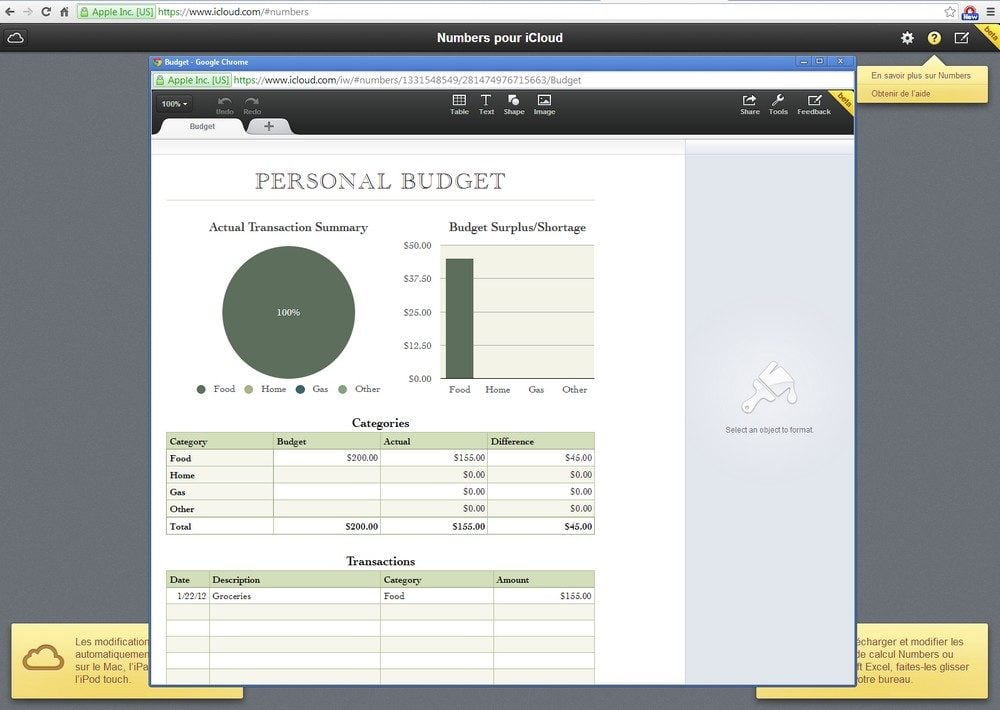Click the inner window address bar URL
Image resolution: width=1000 pixels, height=710 pixels.
[406, 80]
